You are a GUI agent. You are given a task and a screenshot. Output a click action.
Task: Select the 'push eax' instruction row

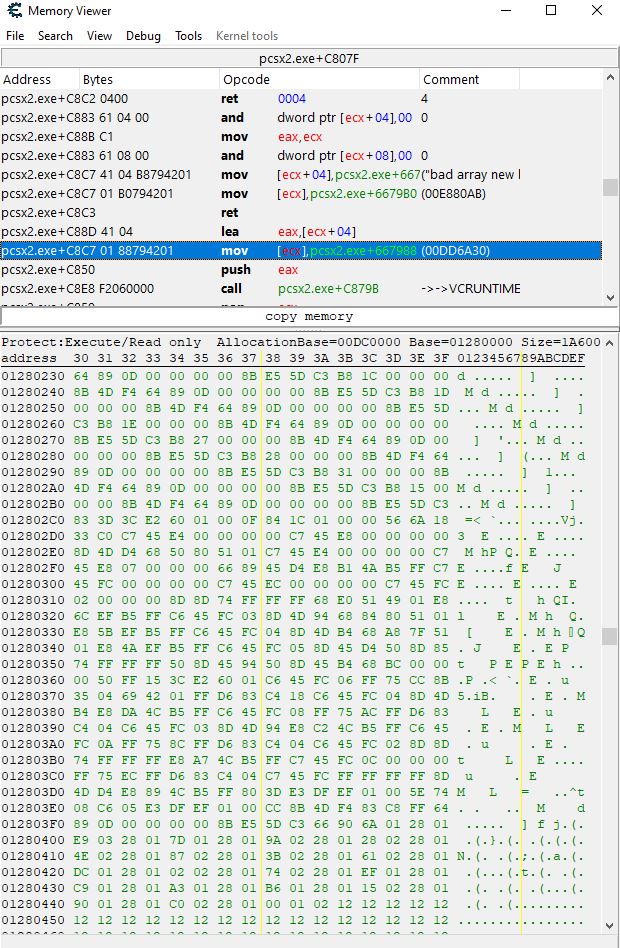[301, 270]
